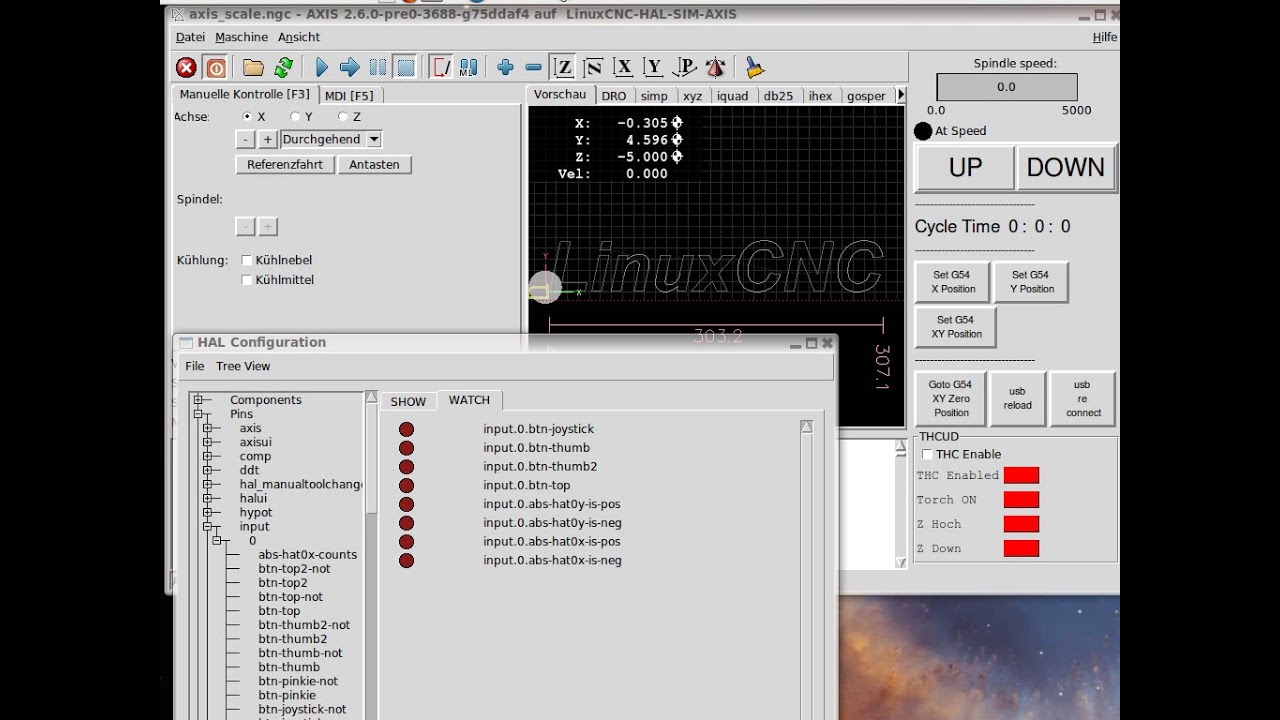
Task: Toggle machine power icon
Action: click(x=215, y=68)
